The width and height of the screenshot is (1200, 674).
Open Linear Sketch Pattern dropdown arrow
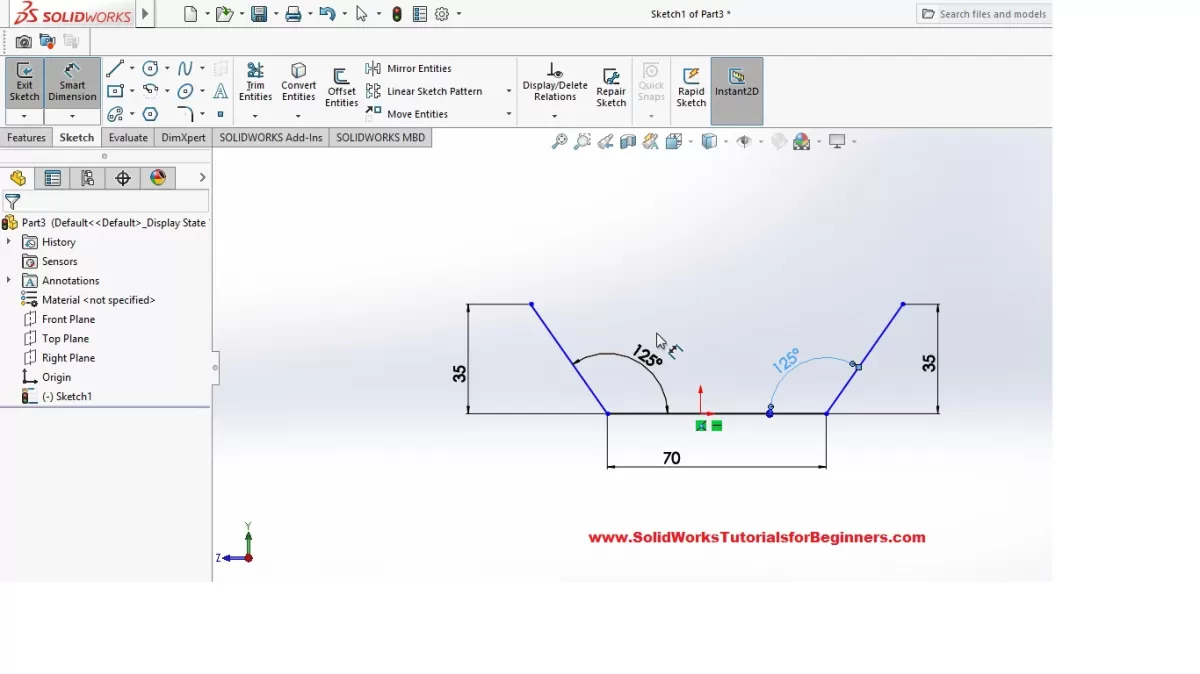pyautogui.click(x=509, y=91)
